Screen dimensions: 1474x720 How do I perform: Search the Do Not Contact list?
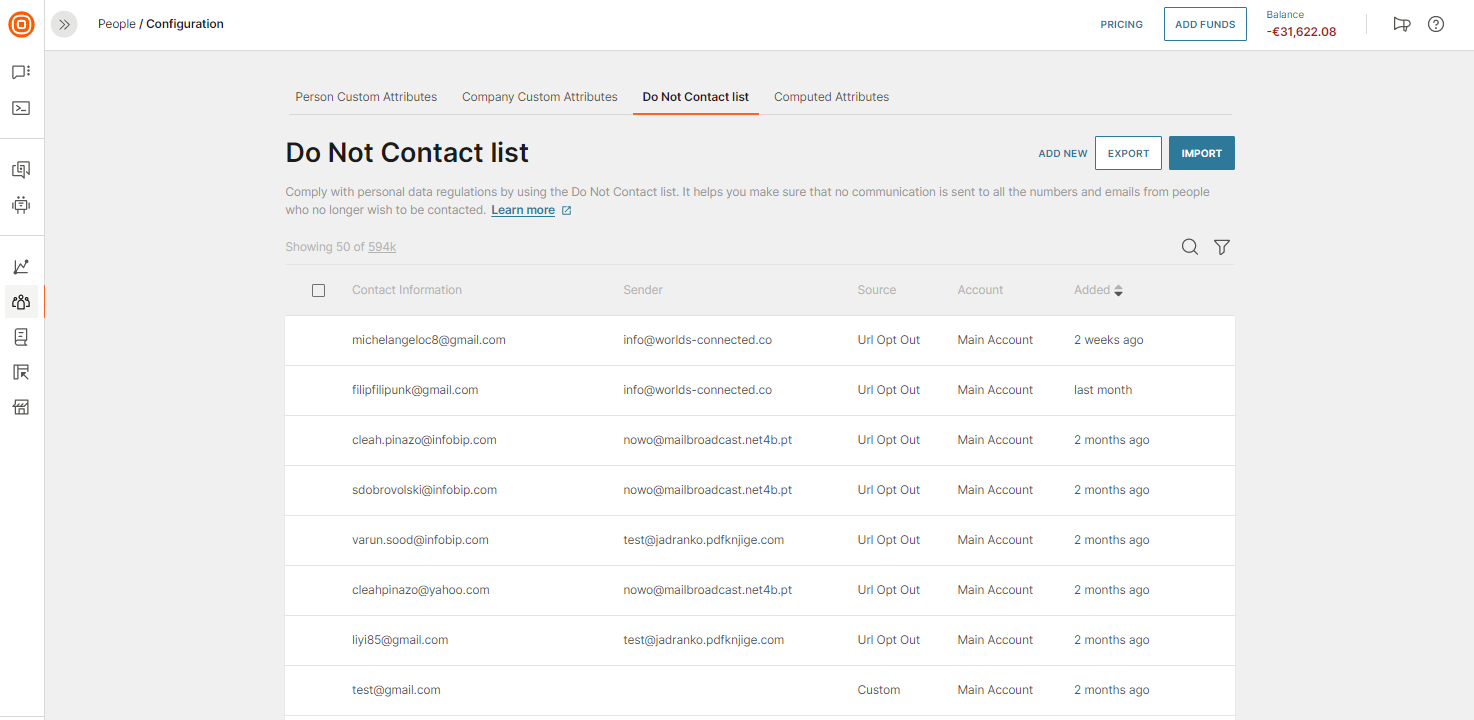point(1189,247)
